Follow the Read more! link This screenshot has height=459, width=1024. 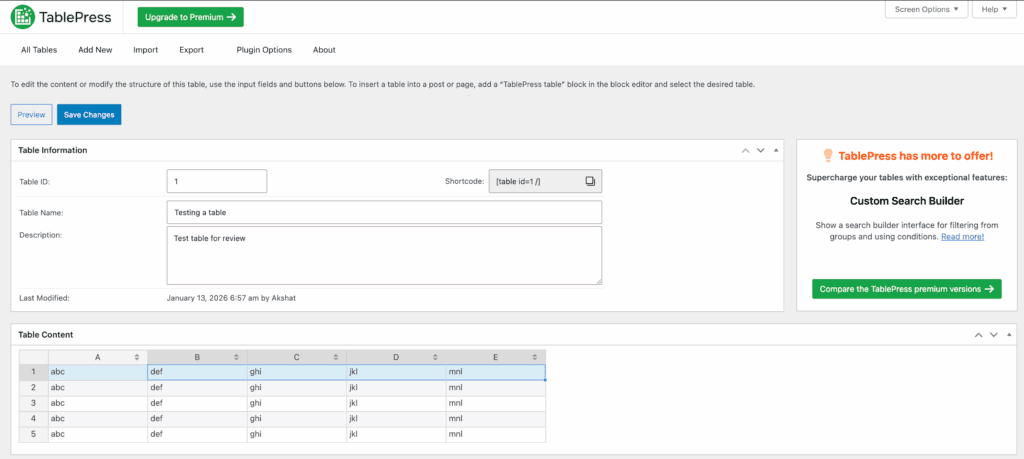[x=962, y=237]
